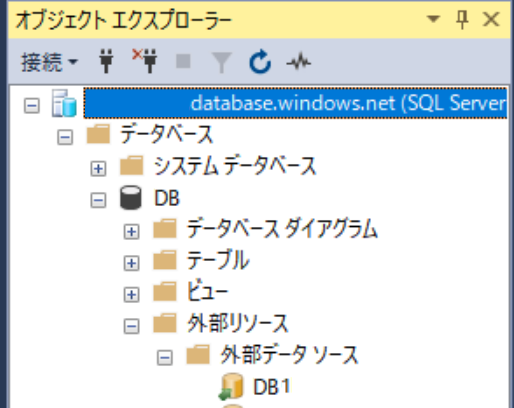
Task: Toggle auto-hide pin for Object Explorer
Action: pos(462,19)
